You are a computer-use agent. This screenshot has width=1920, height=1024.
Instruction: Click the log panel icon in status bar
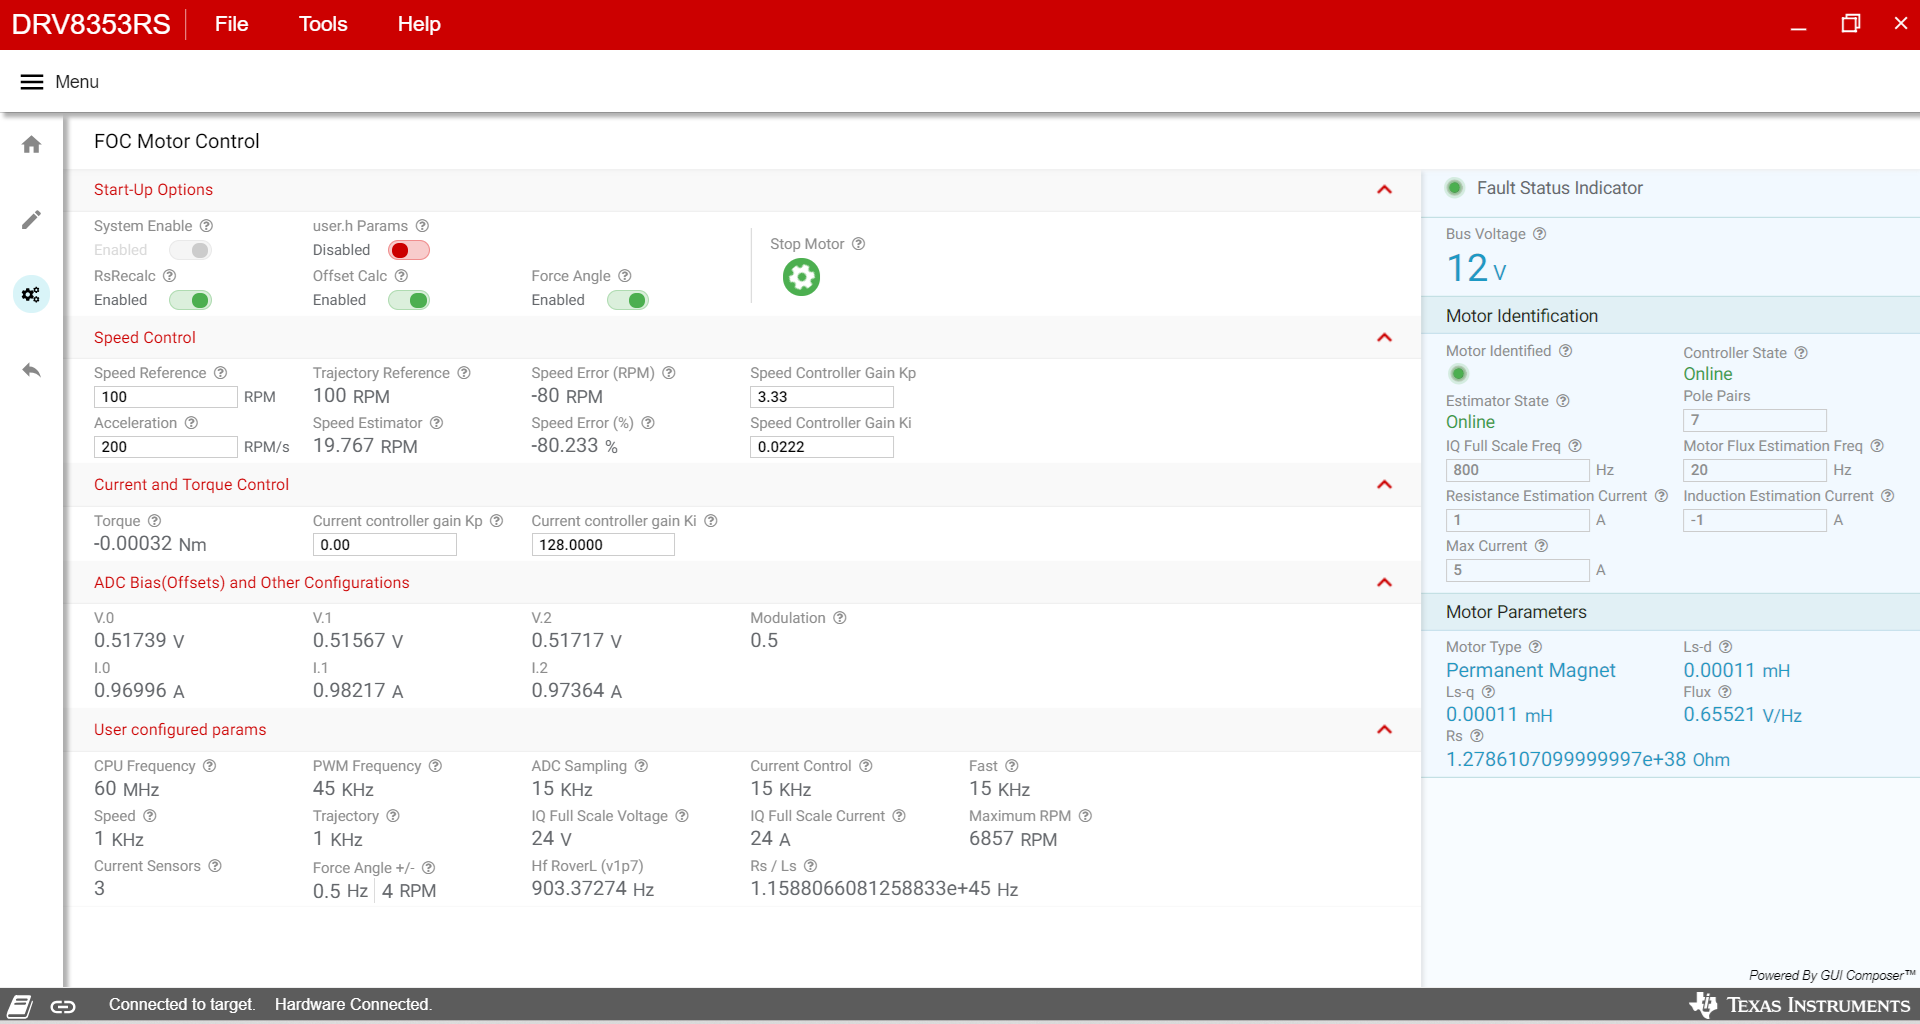pyautogui.click(x=20, y=1006)
